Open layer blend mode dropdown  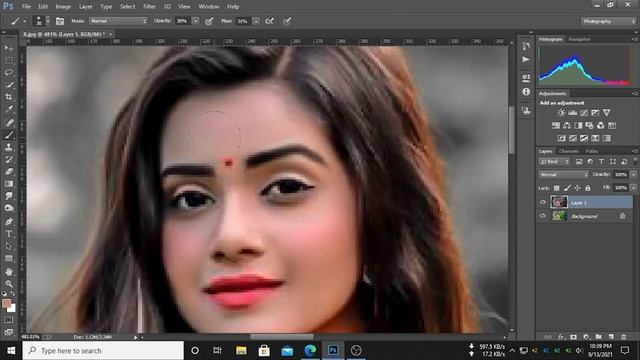(563, 175)
